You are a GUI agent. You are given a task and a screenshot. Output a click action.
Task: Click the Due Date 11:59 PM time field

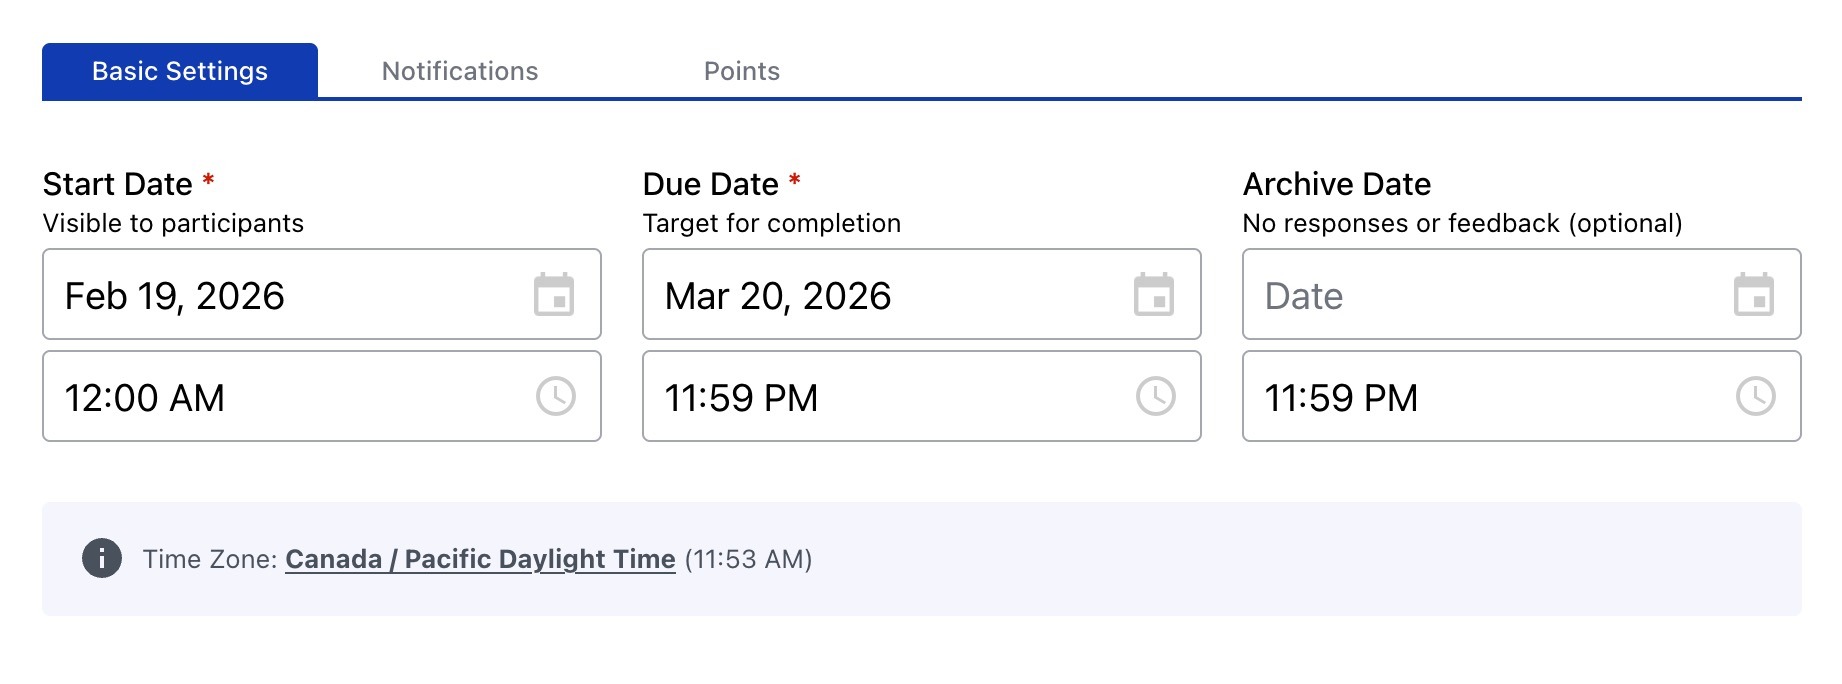pos(880,397)
